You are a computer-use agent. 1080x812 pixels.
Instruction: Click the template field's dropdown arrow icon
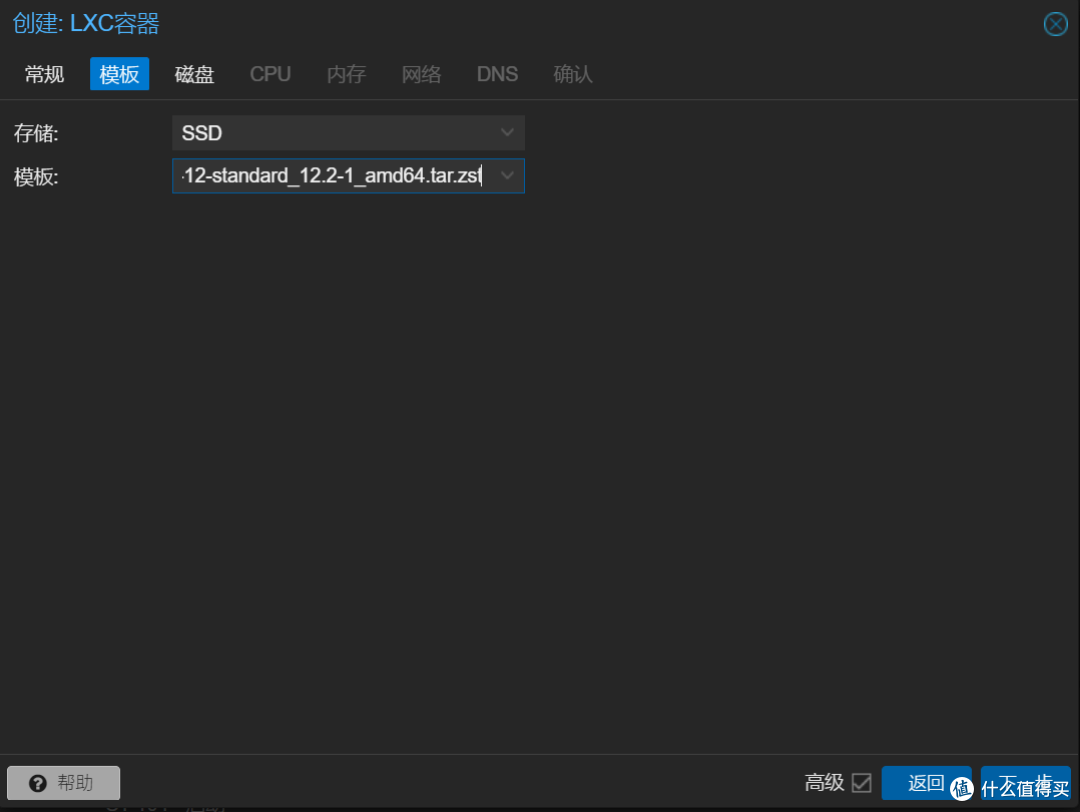coord(507,175)
